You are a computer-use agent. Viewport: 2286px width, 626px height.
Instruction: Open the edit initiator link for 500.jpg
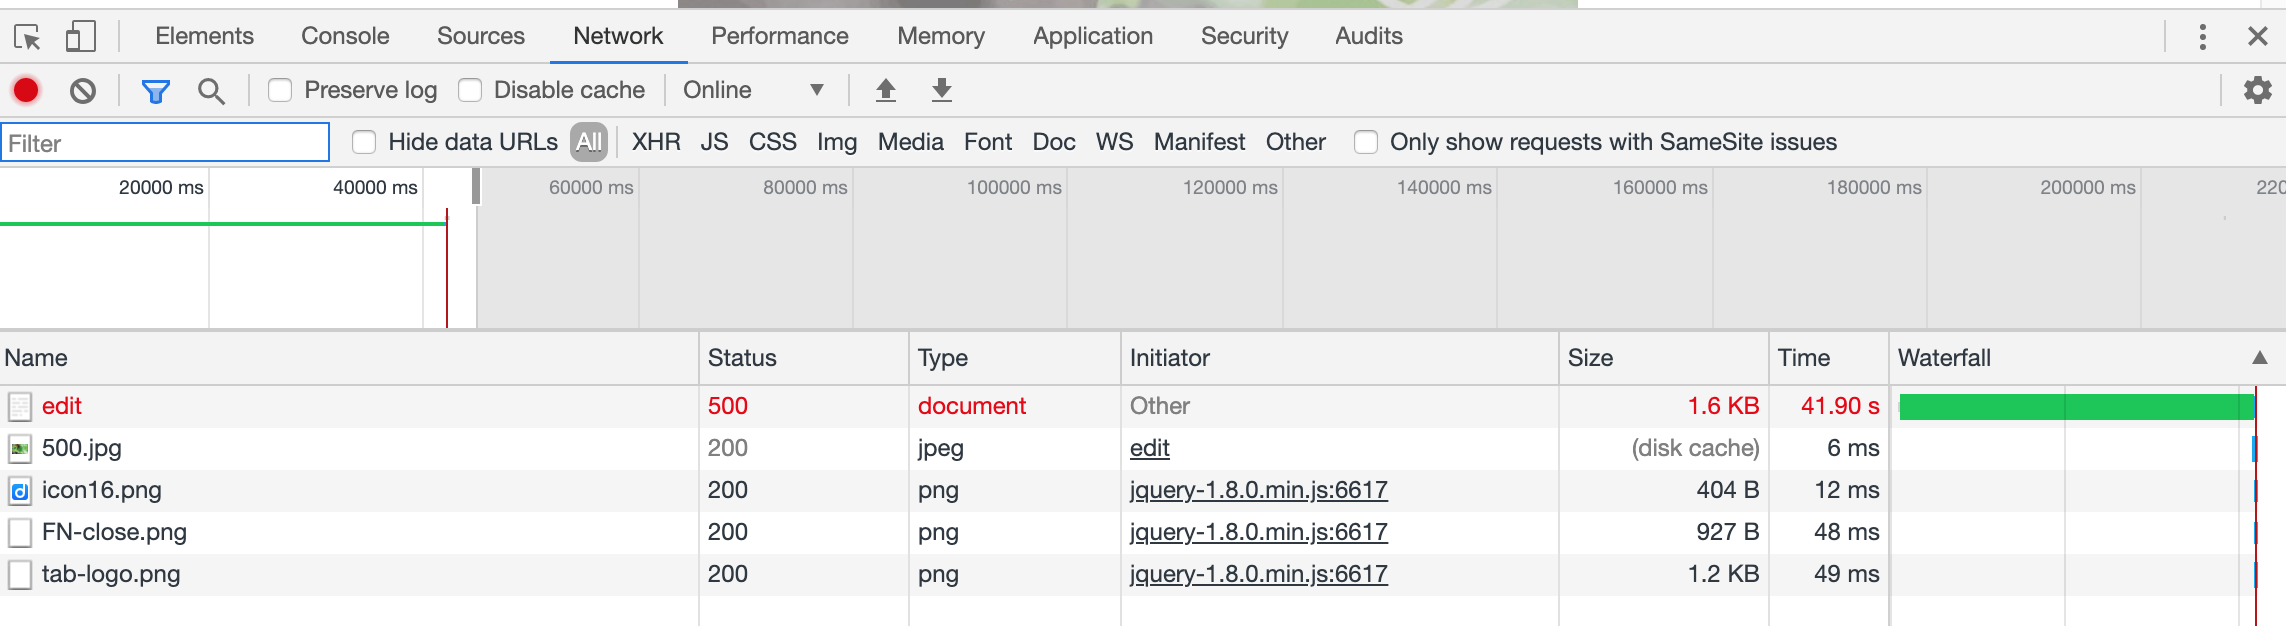click(1149, 448)
